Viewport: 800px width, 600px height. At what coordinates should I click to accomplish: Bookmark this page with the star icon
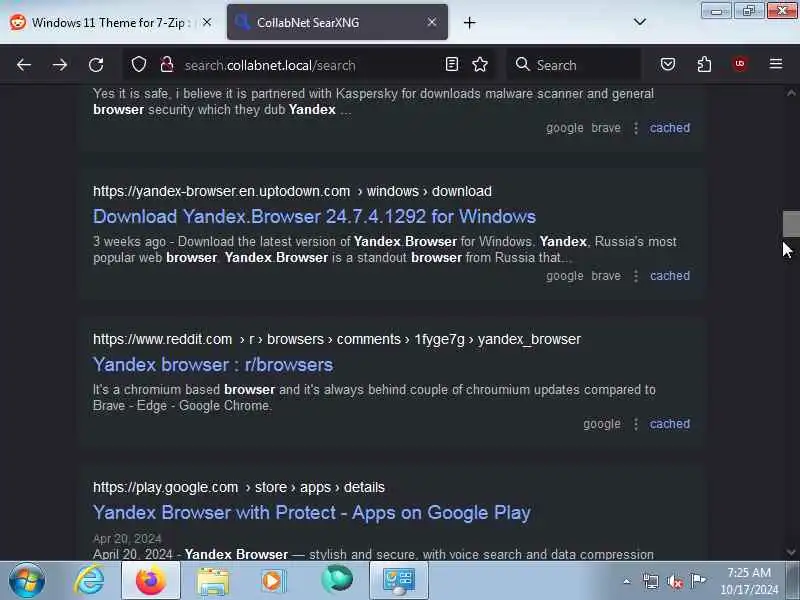(480, 64)
